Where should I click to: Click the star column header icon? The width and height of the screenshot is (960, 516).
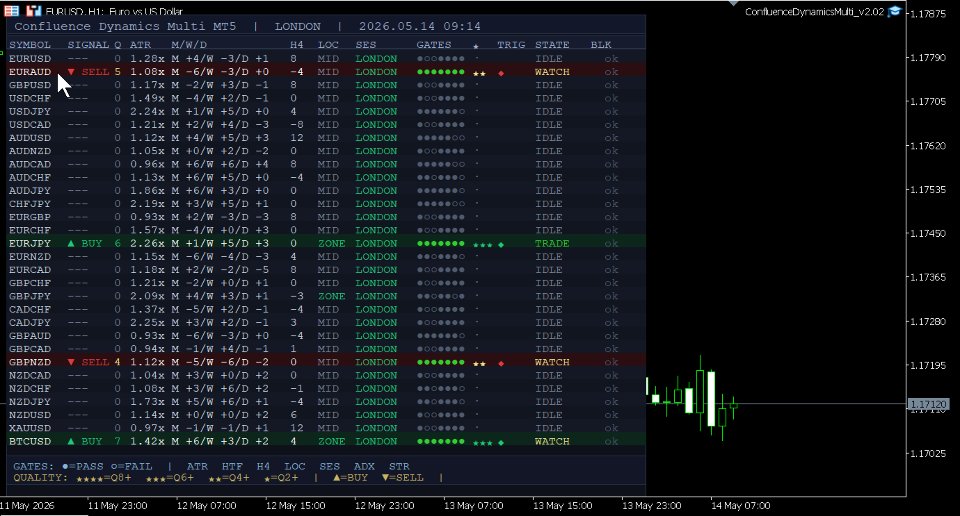click(x=476, y=46)
